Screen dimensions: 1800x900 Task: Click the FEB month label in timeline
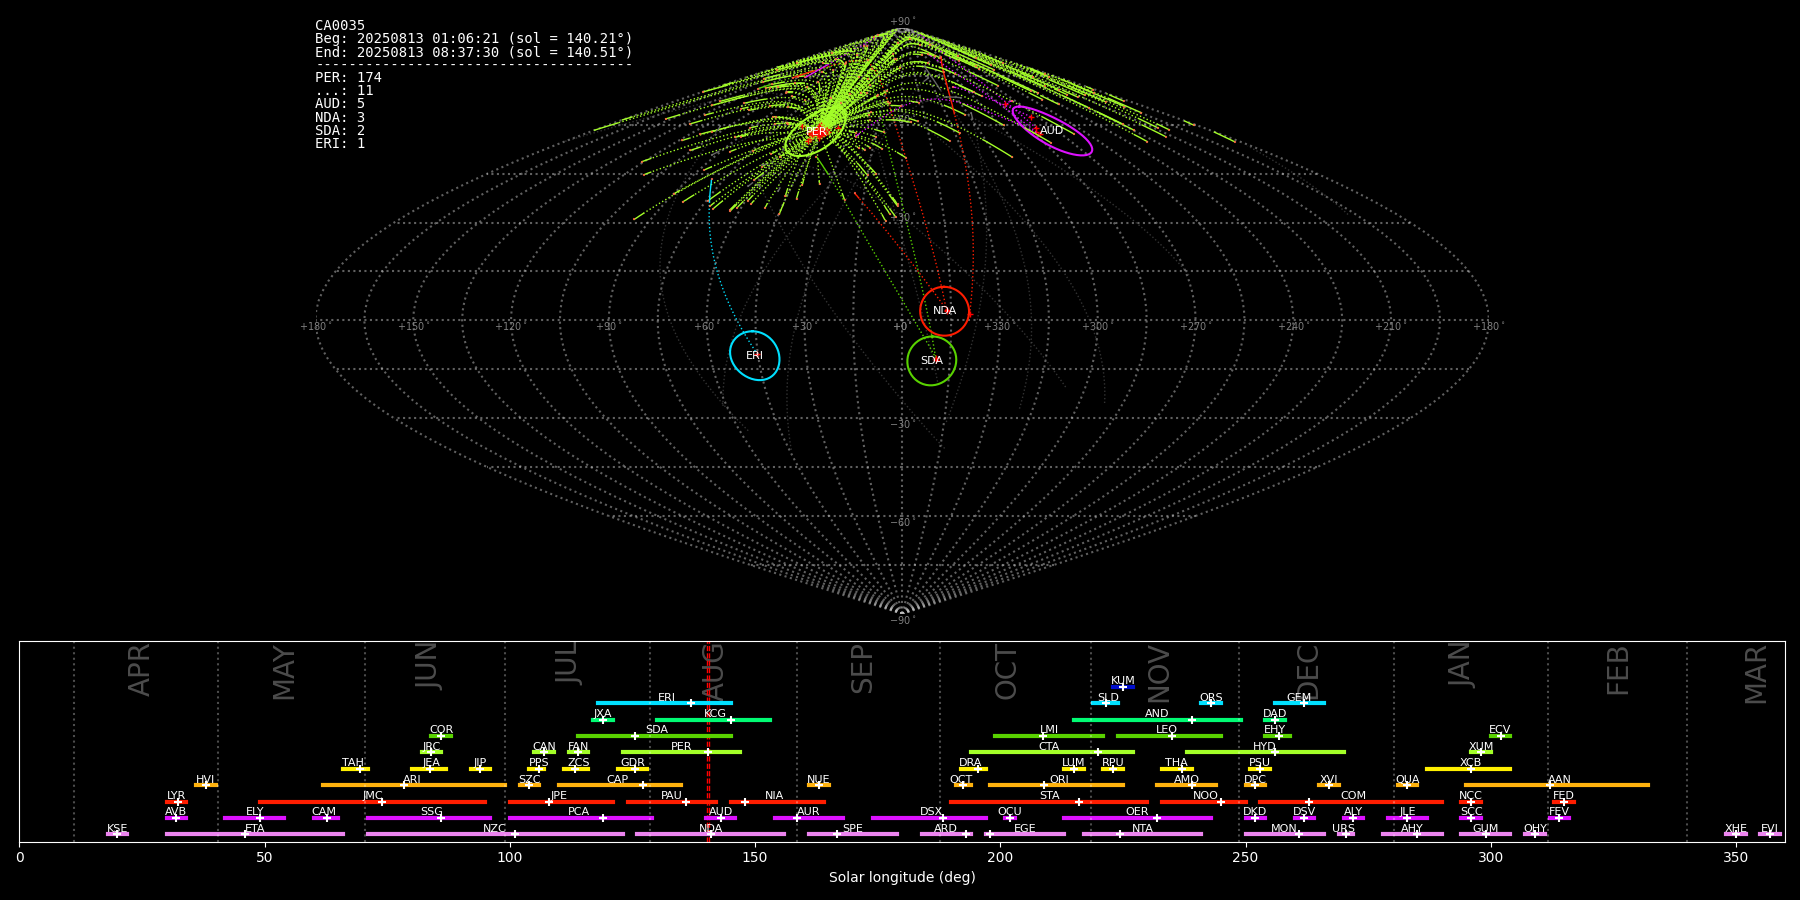click(1618, 670)
